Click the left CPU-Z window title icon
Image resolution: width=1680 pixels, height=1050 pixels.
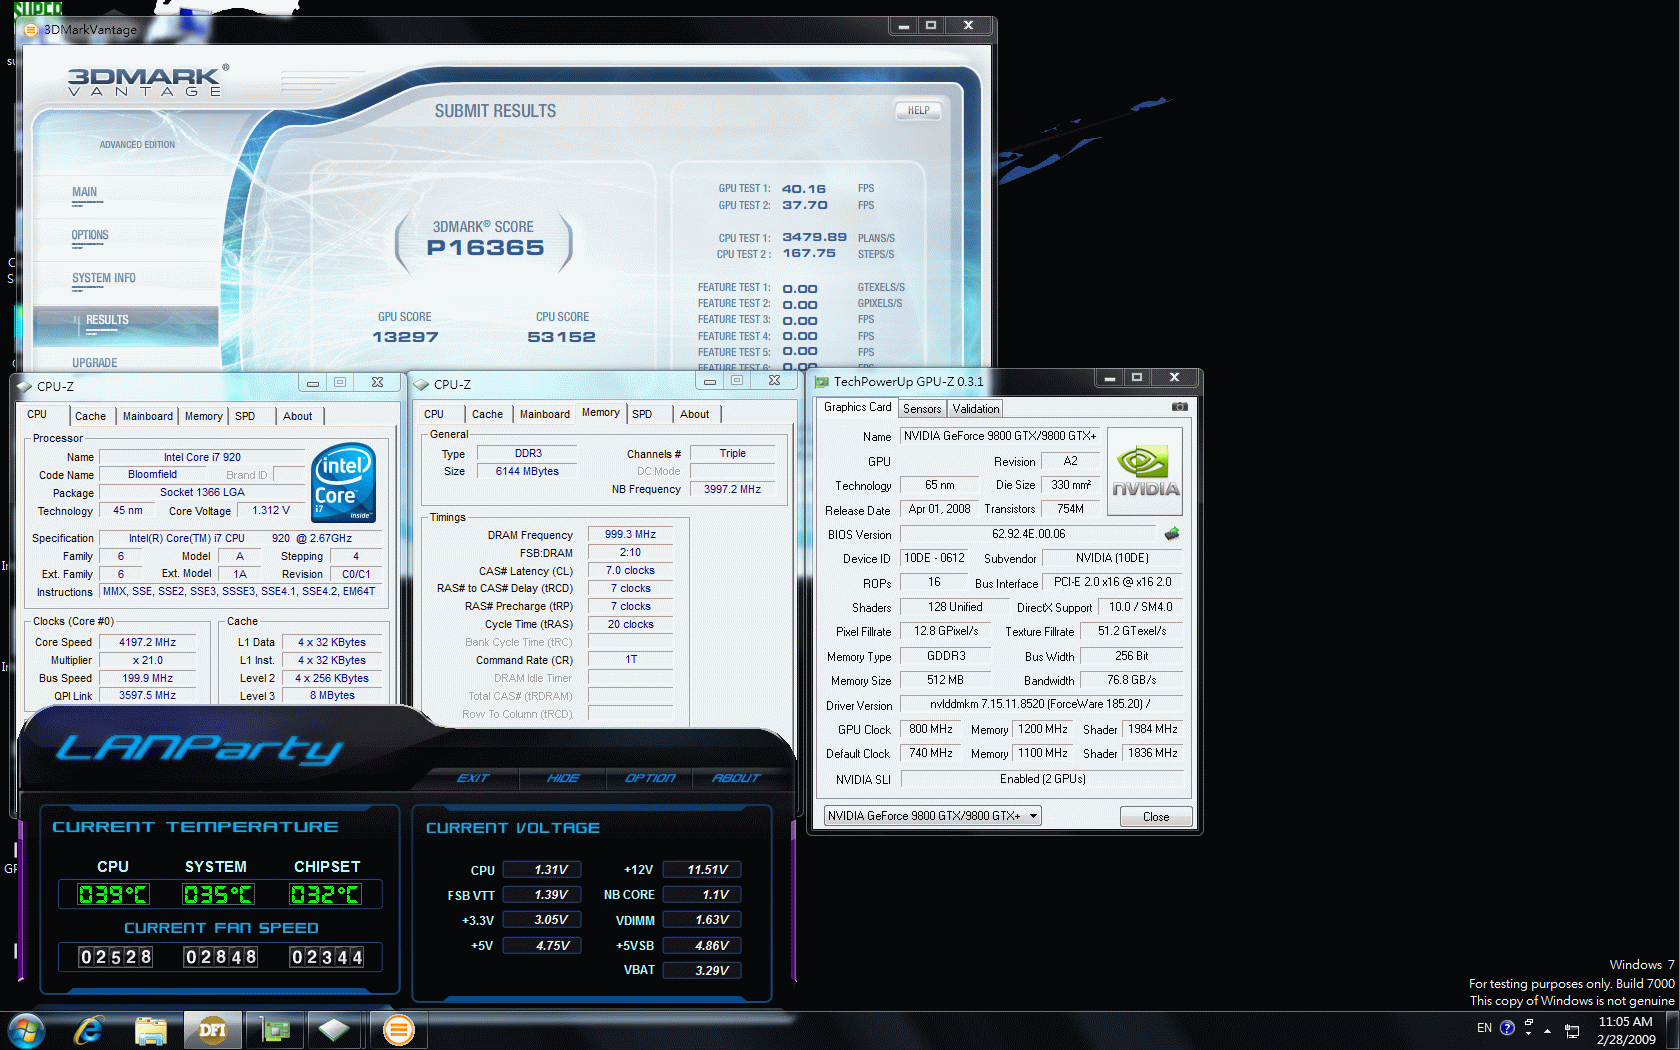pos(25,386)
